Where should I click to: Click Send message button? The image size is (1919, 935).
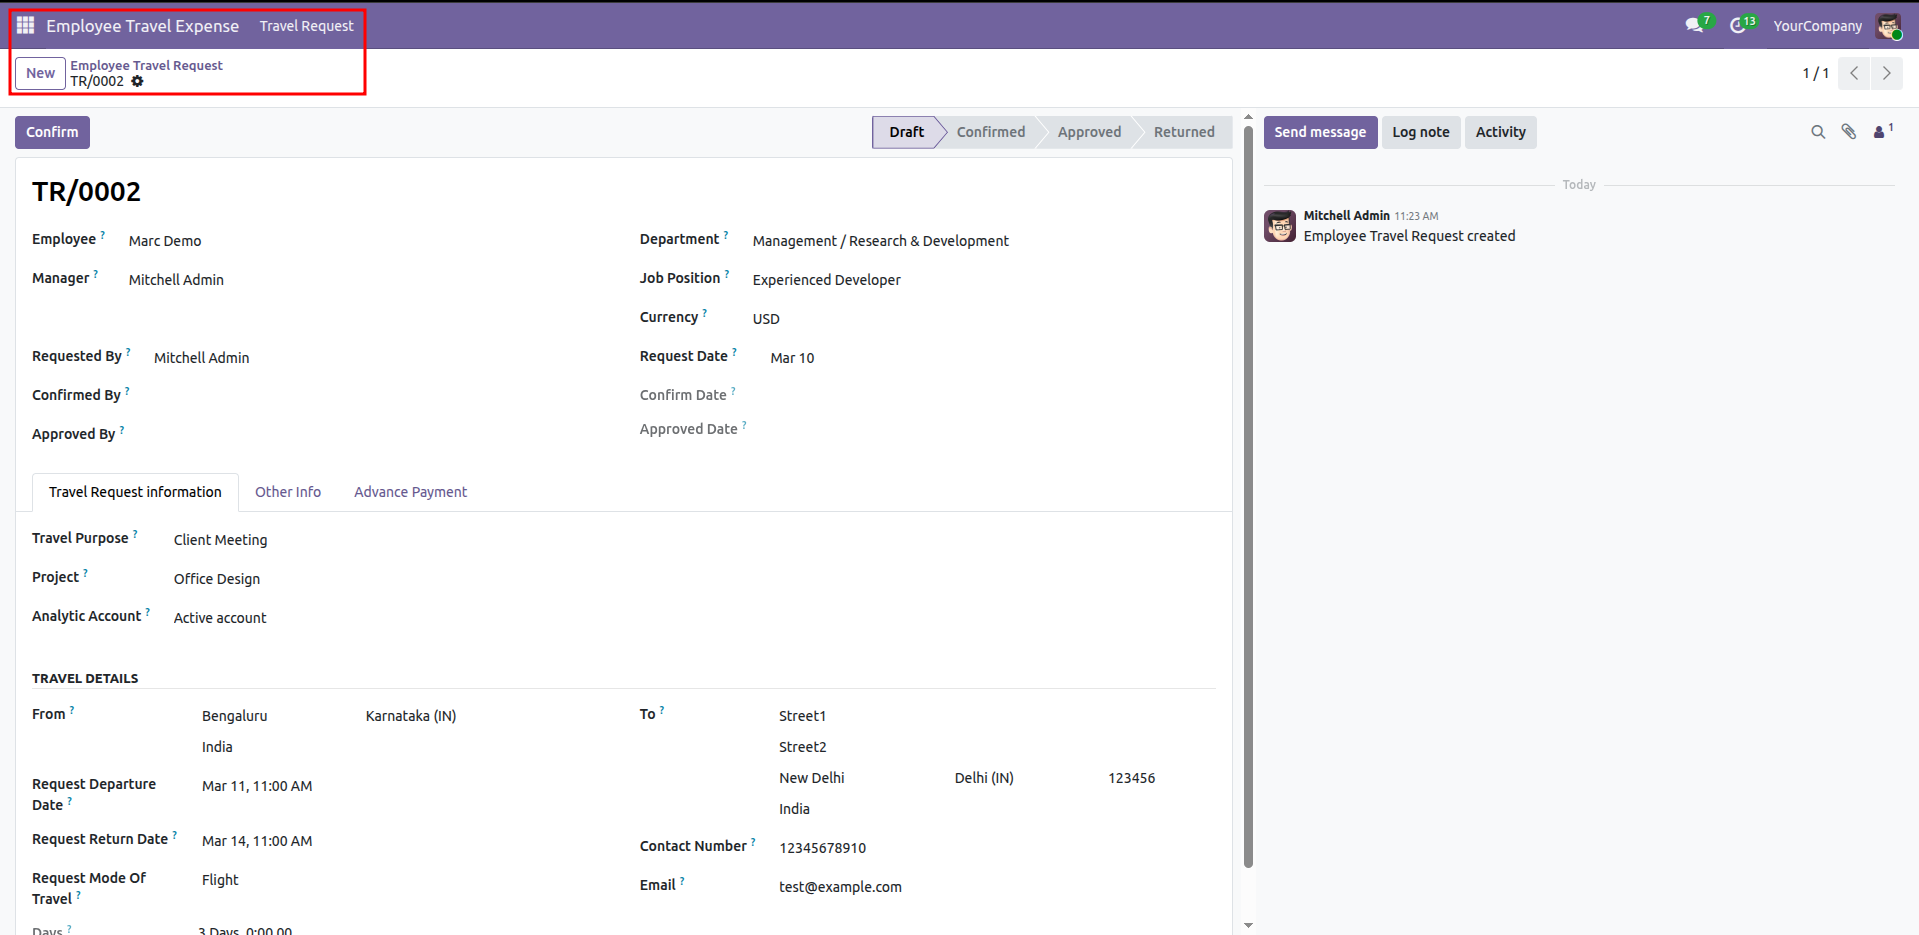[1320, 132]
